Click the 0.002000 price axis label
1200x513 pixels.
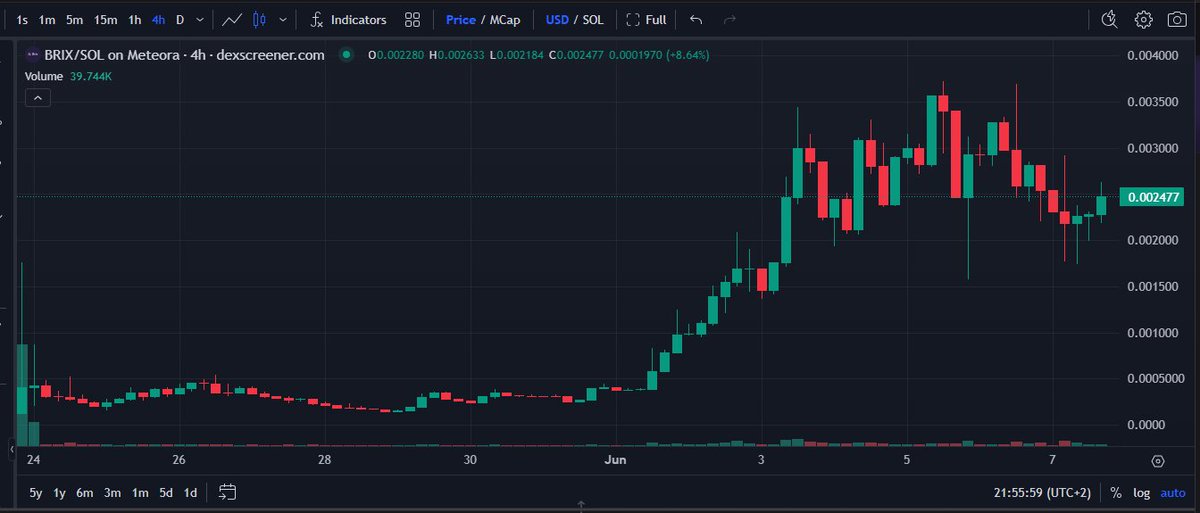1151,240
